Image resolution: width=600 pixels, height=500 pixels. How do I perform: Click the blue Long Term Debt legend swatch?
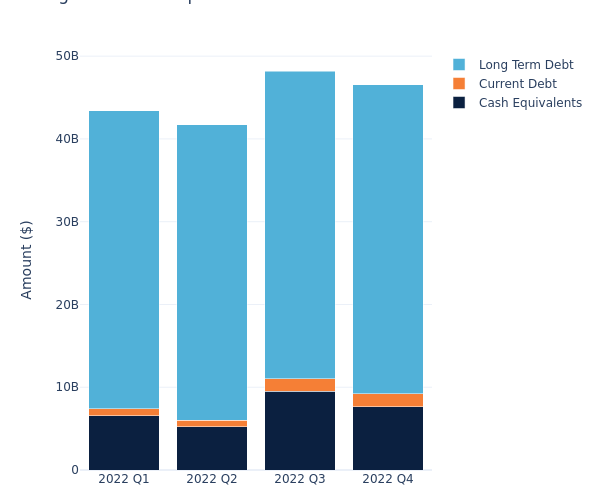(459, 65)
